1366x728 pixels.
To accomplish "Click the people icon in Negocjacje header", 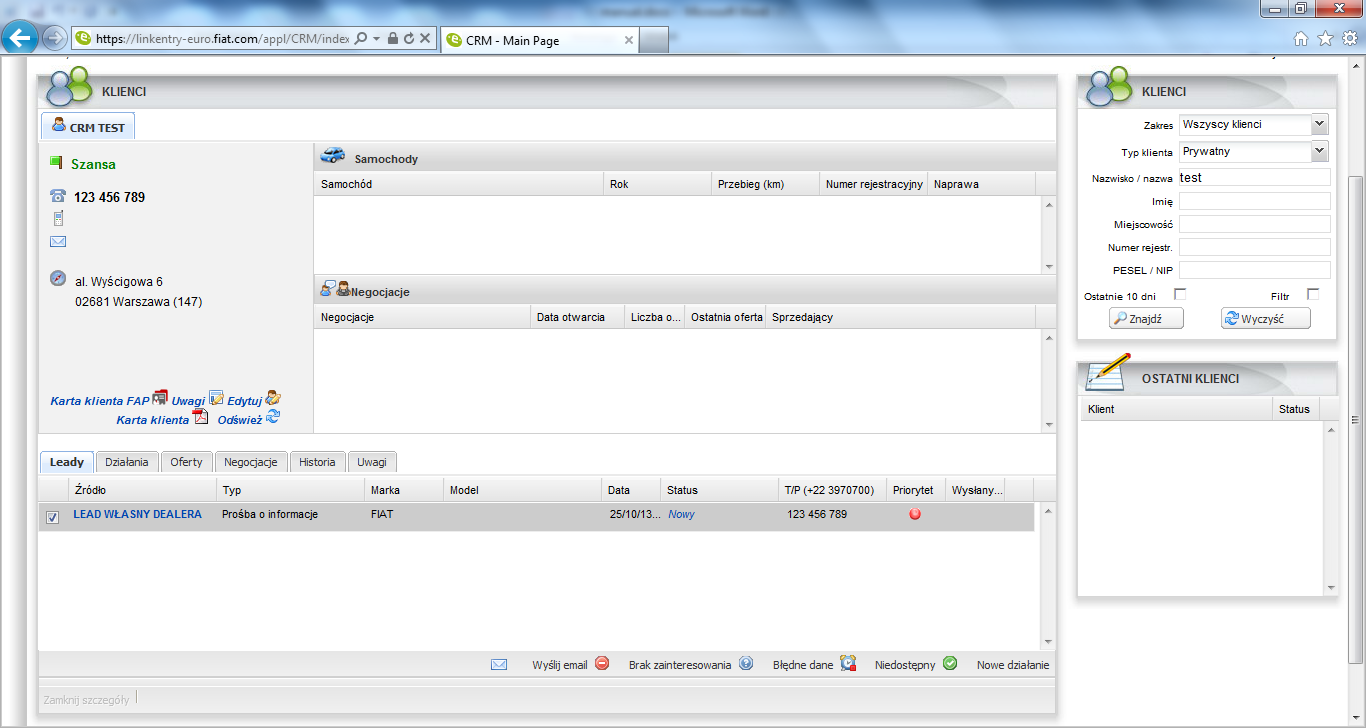I will pyautogui.click(x=335, y=290).
